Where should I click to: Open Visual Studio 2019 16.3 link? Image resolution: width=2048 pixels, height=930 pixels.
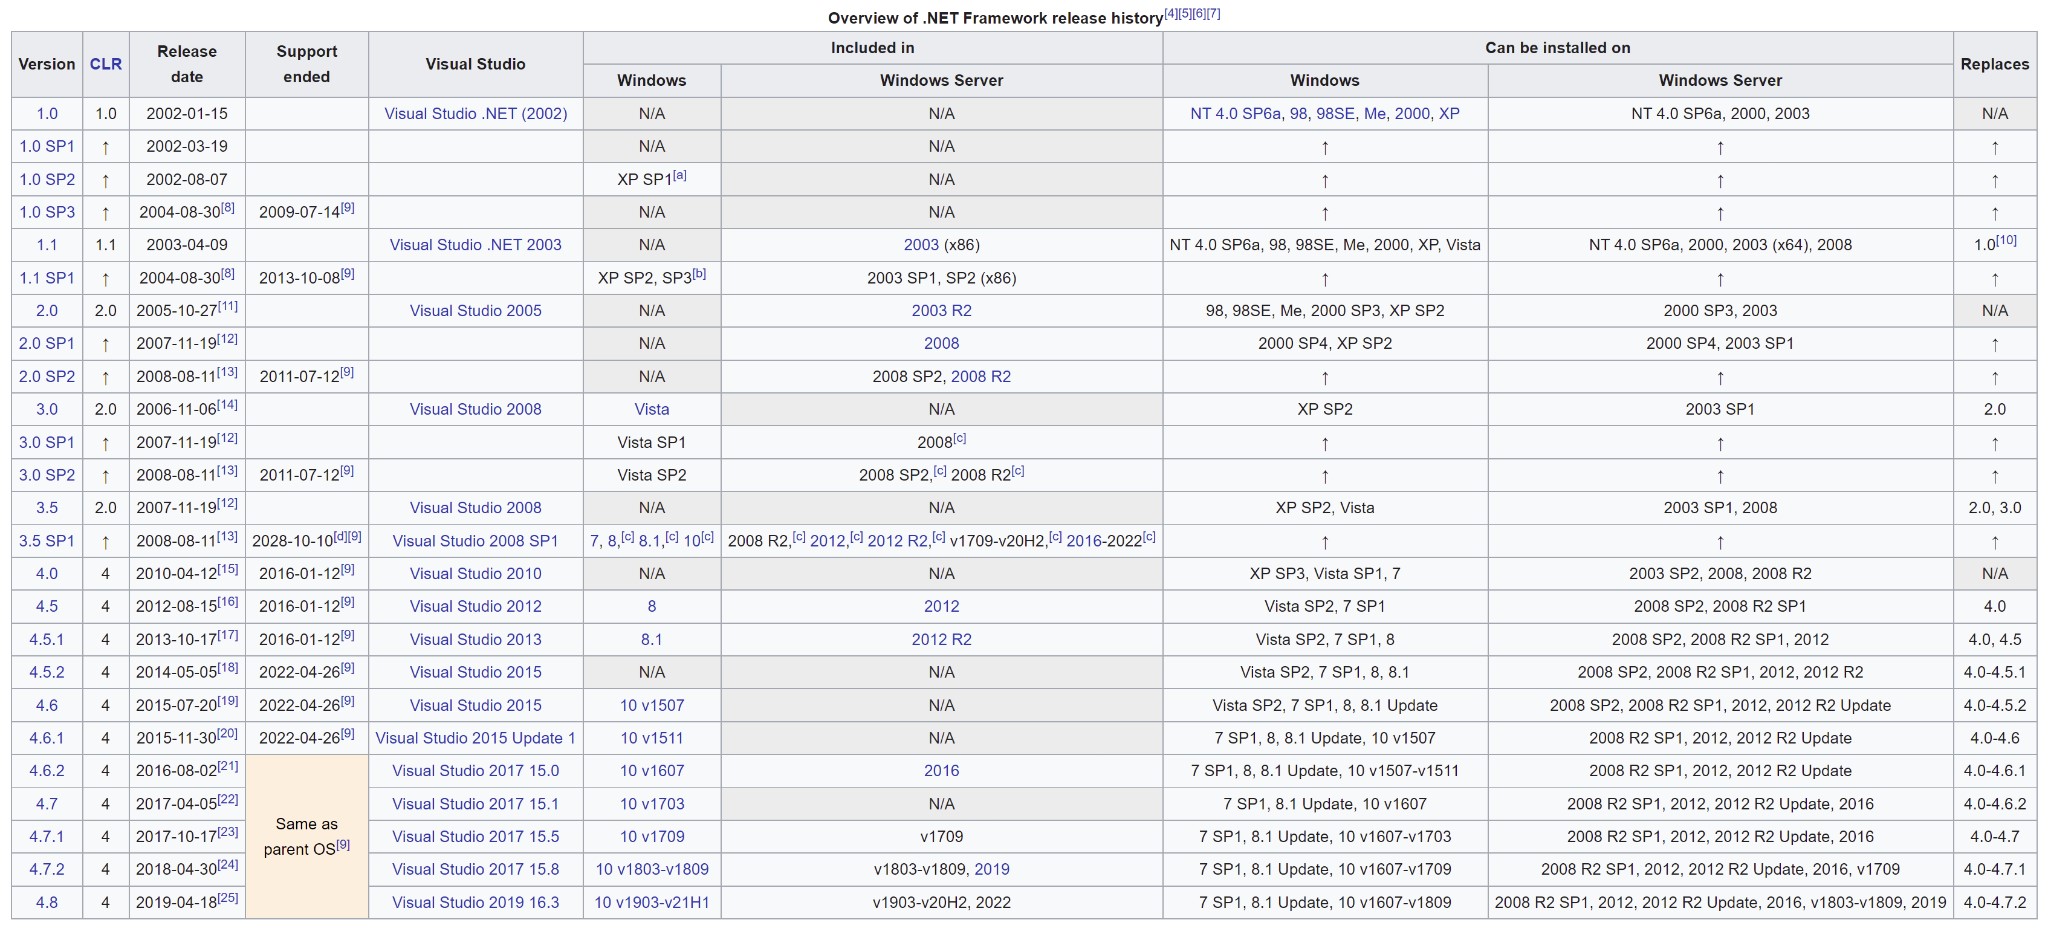coord(476,902)
